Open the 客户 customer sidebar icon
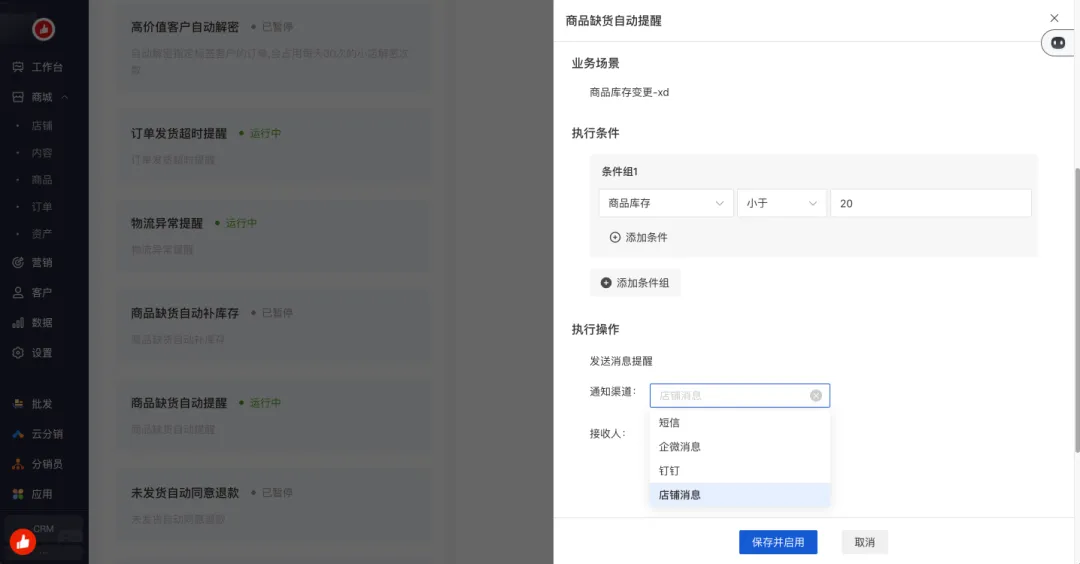The image size is (1080, 564). pyautogui.click(x=18, y=293)
